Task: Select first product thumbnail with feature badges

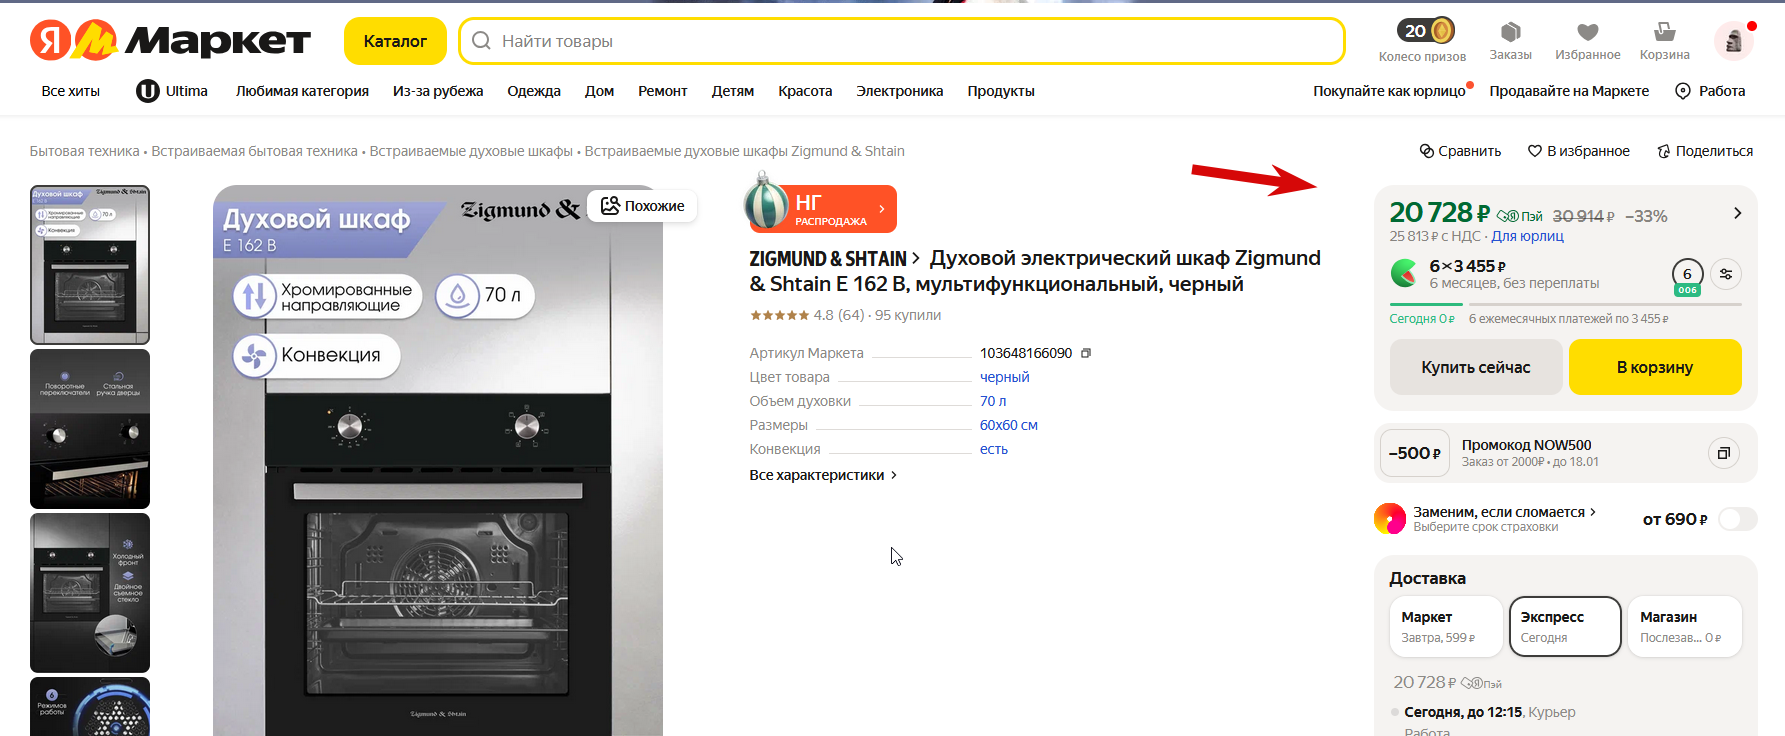Action: [90, 265]
